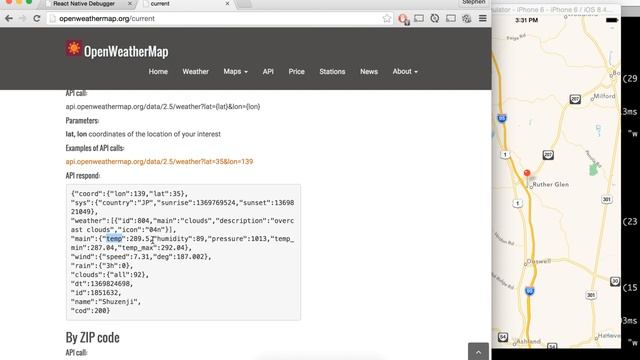The height and width of the screenshot is (360, 640).
Task: Open the Price nav link
Action: point(296,71)
